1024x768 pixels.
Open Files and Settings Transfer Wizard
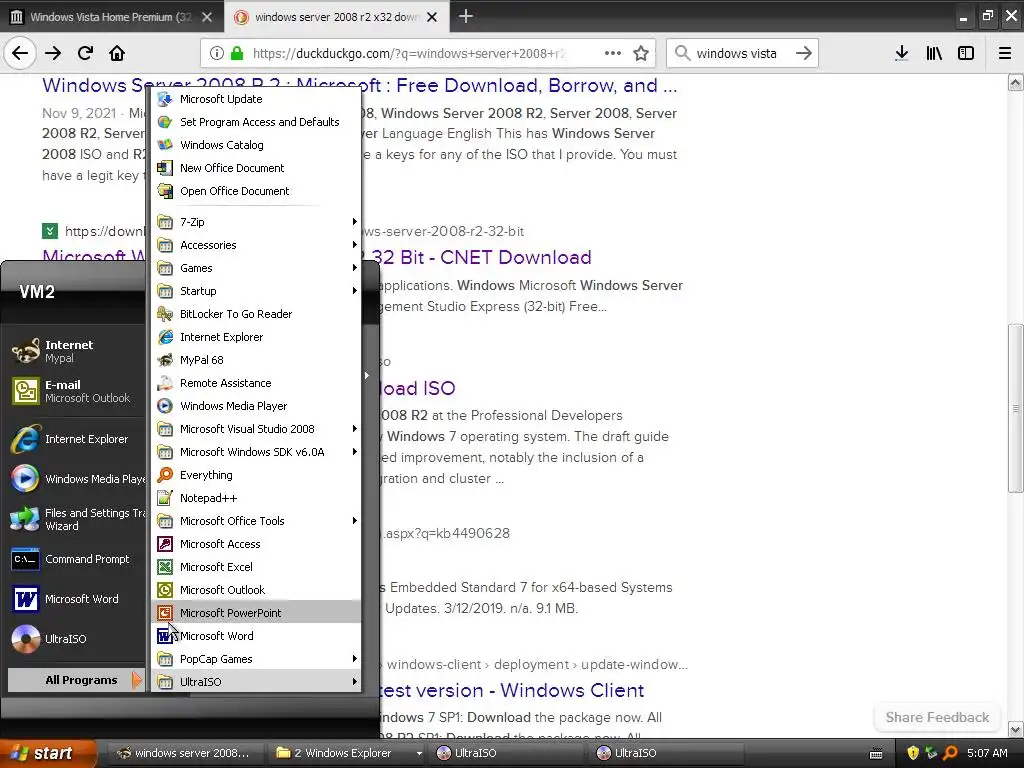pos(76,519)
